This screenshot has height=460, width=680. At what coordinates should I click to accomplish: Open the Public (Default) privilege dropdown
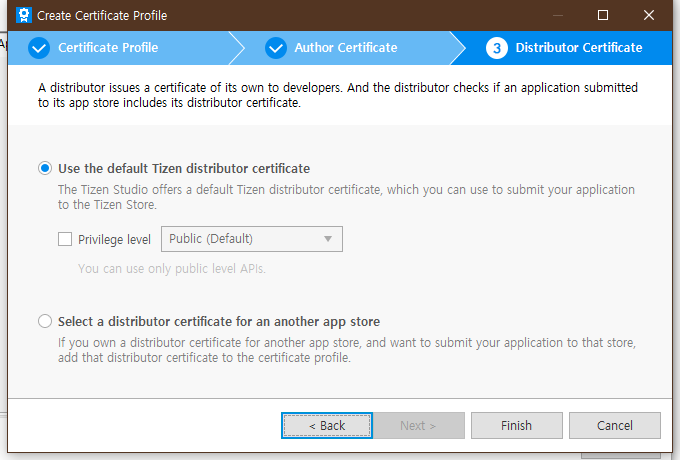click(252, 239)
